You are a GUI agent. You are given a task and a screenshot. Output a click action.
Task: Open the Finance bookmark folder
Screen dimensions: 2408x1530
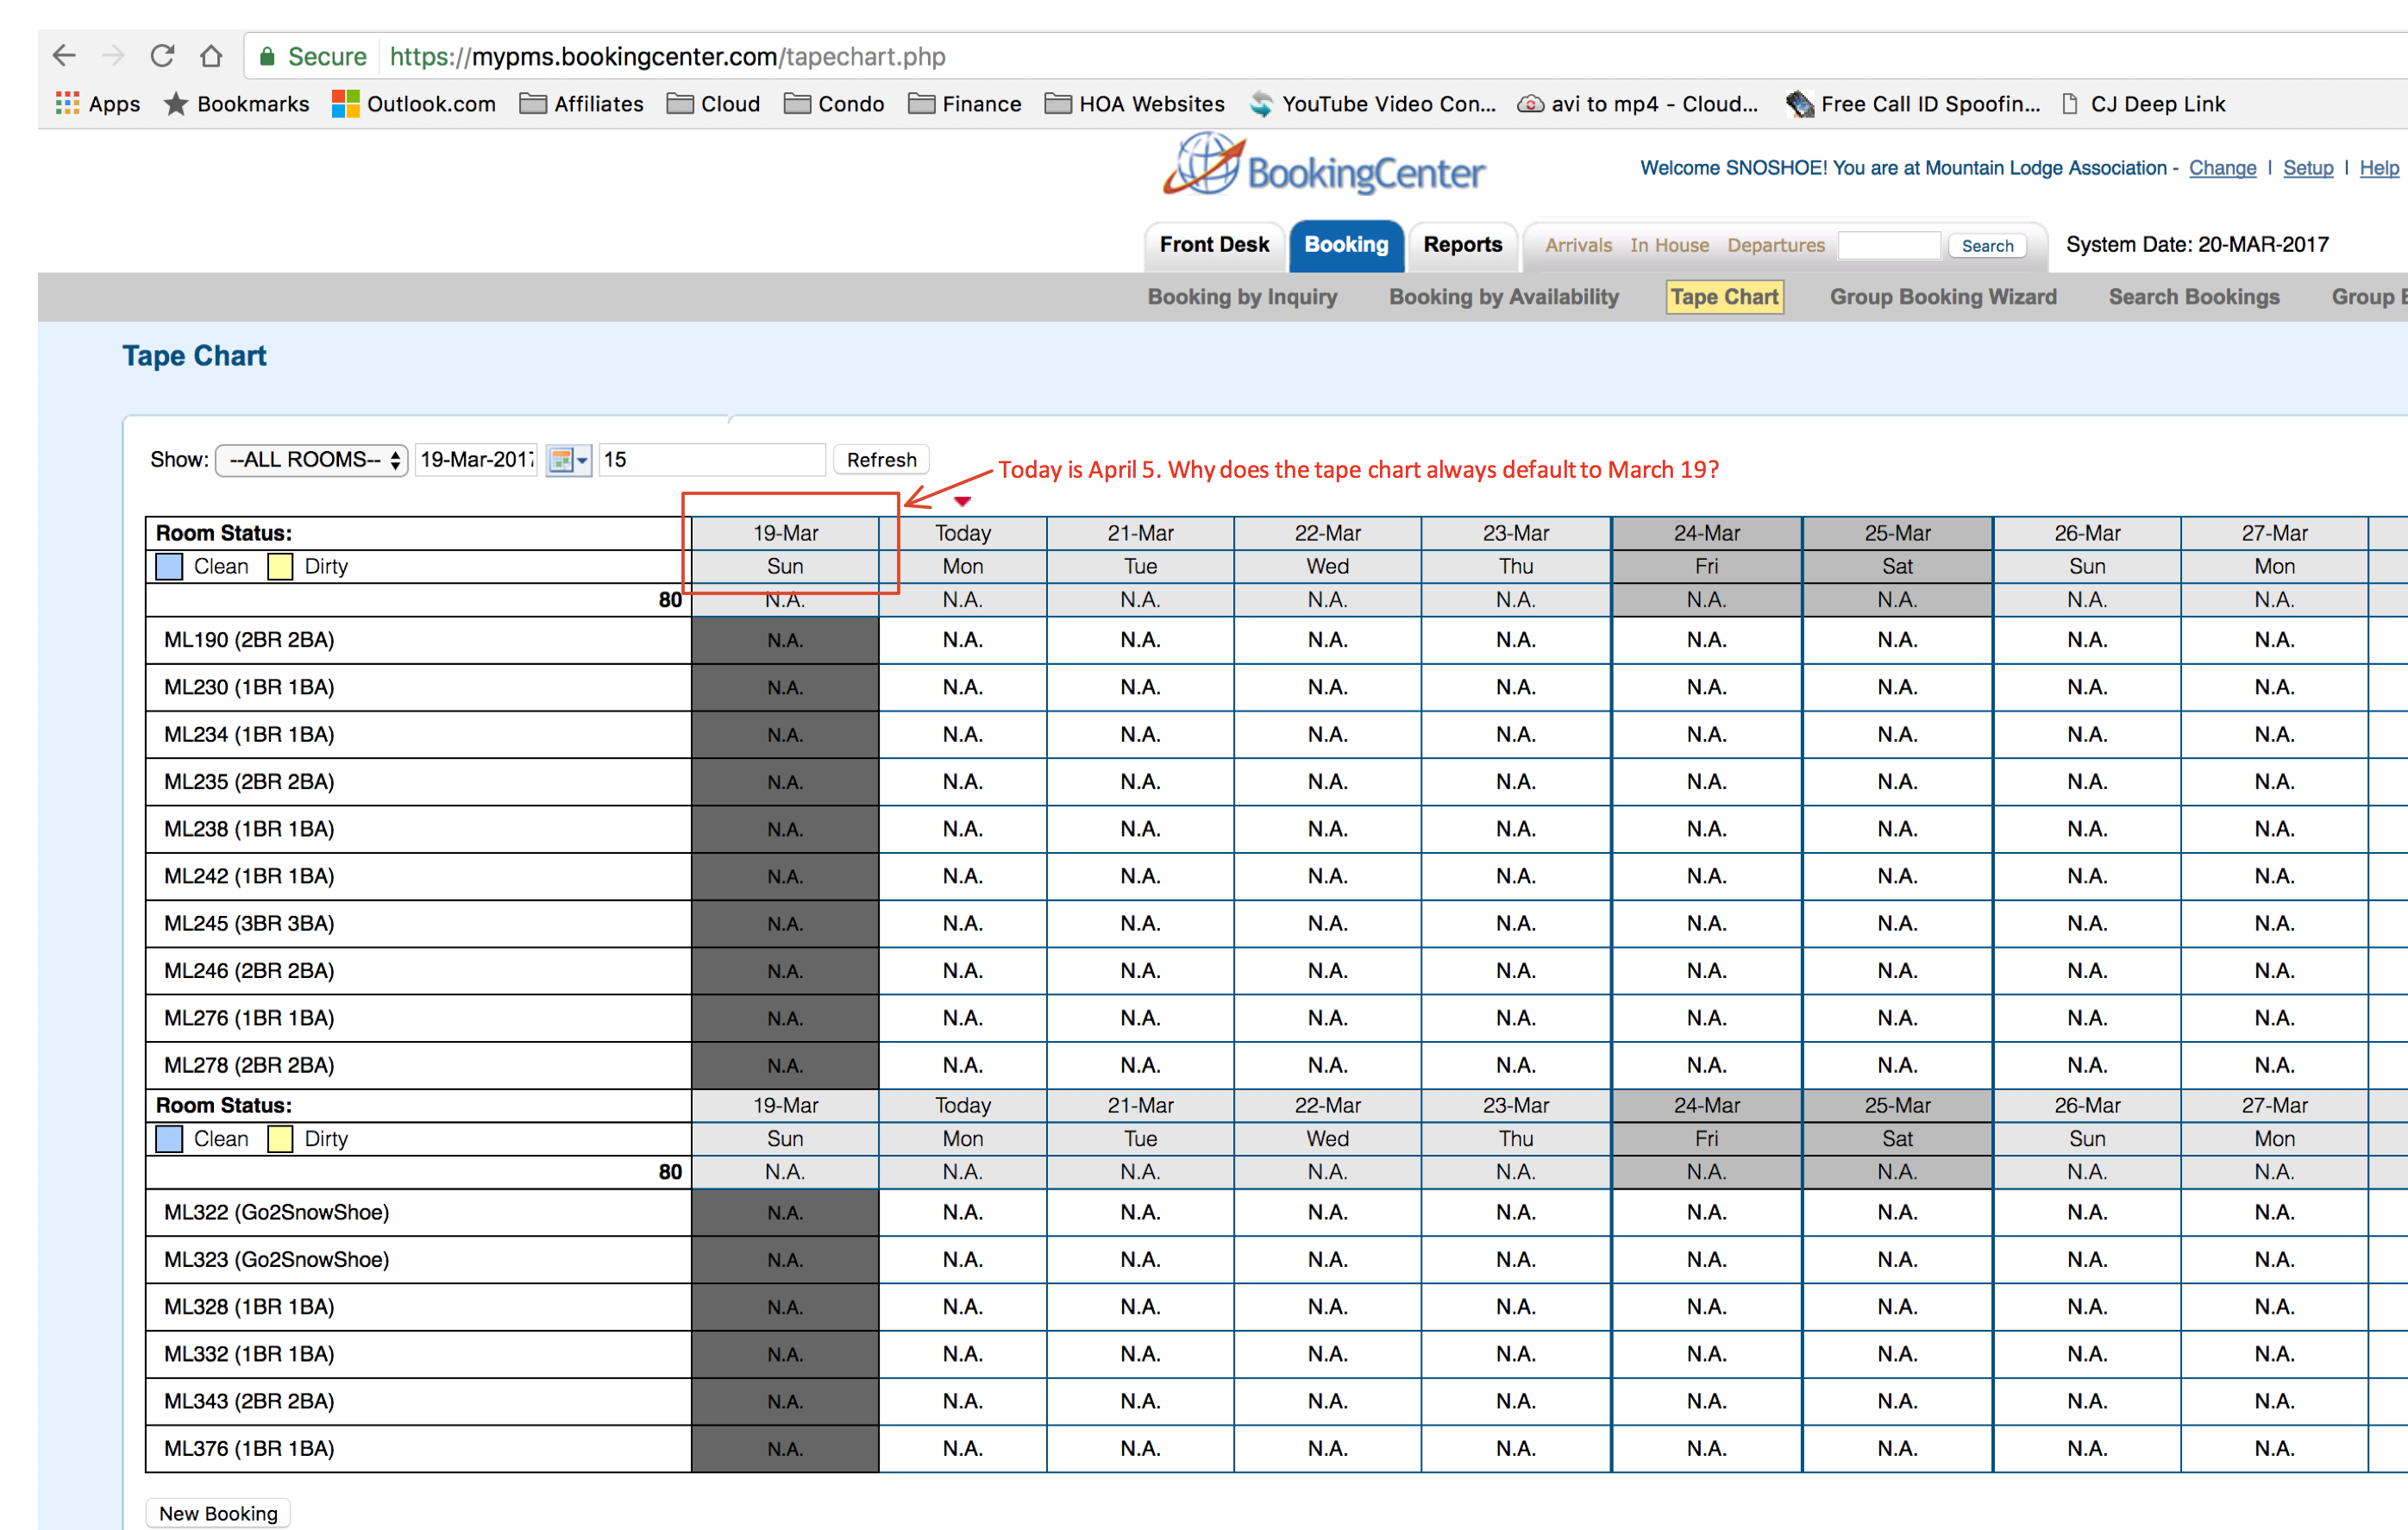(965, 104)
